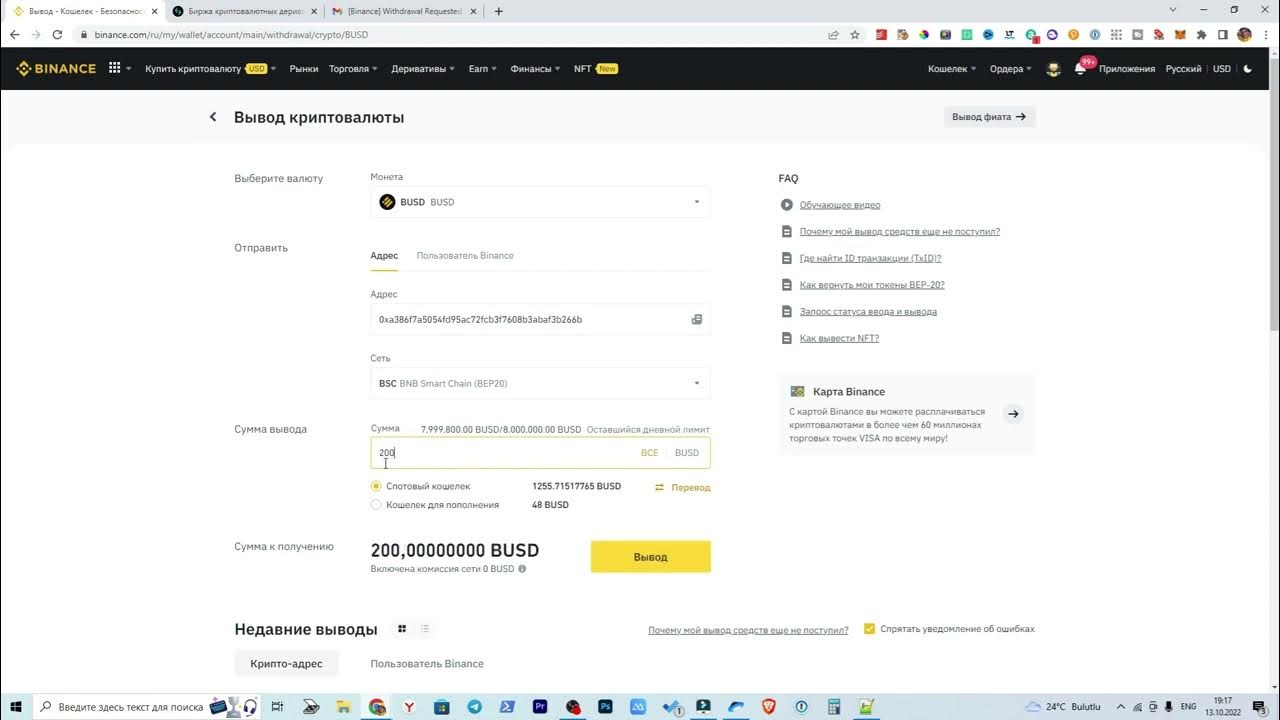Click the Приложения header link
Image resolution: width=1280 pixels, height=720 pixels.
pos(1127,69)
